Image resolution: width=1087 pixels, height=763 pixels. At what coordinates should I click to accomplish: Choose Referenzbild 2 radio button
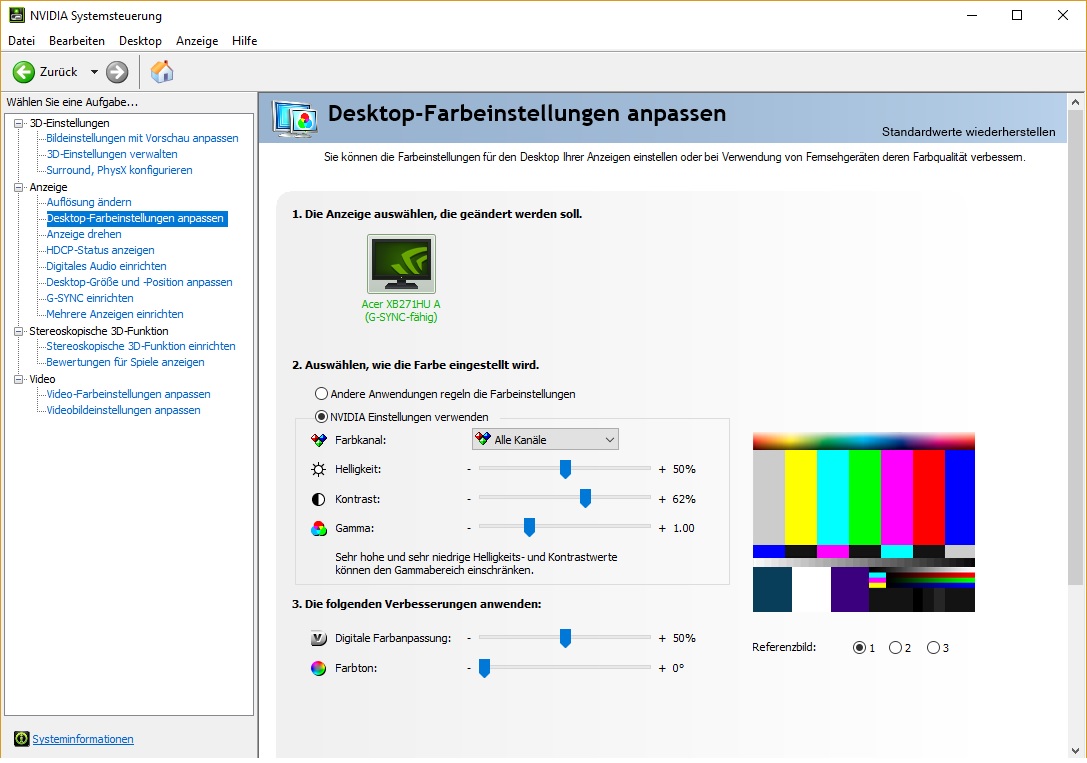point(895,647)
